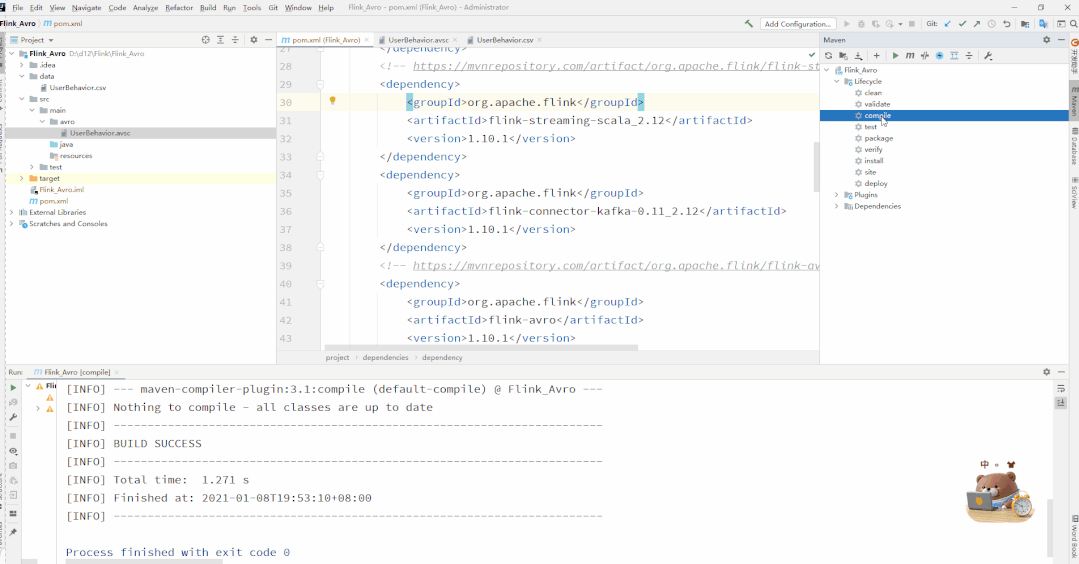Click Git Commit checkmark icon

coord(962,23)
